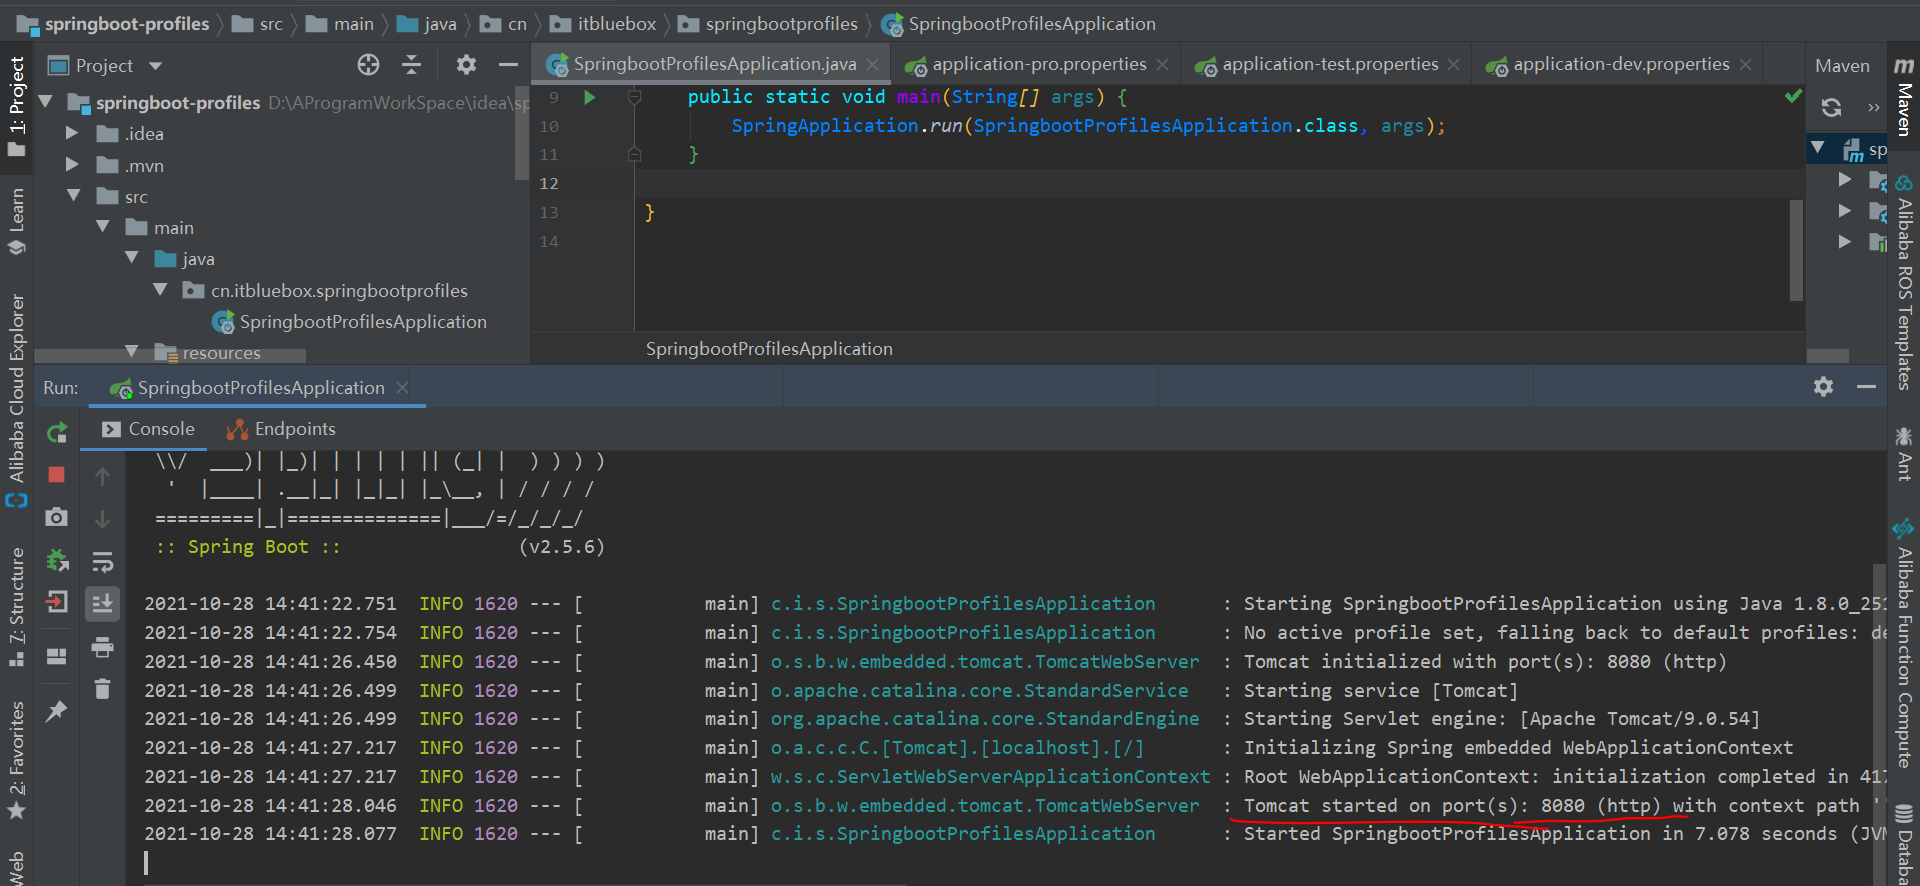Toggle the 1: Project tool window

pyautogui.click(x=17, y=105)
